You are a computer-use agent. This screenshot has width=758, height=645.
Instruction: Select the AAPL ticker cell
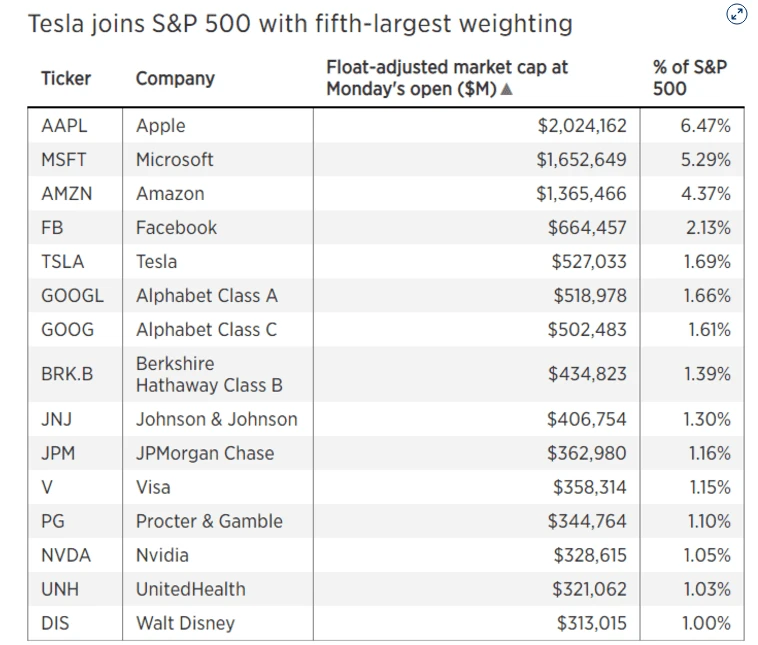click(64, 126)
